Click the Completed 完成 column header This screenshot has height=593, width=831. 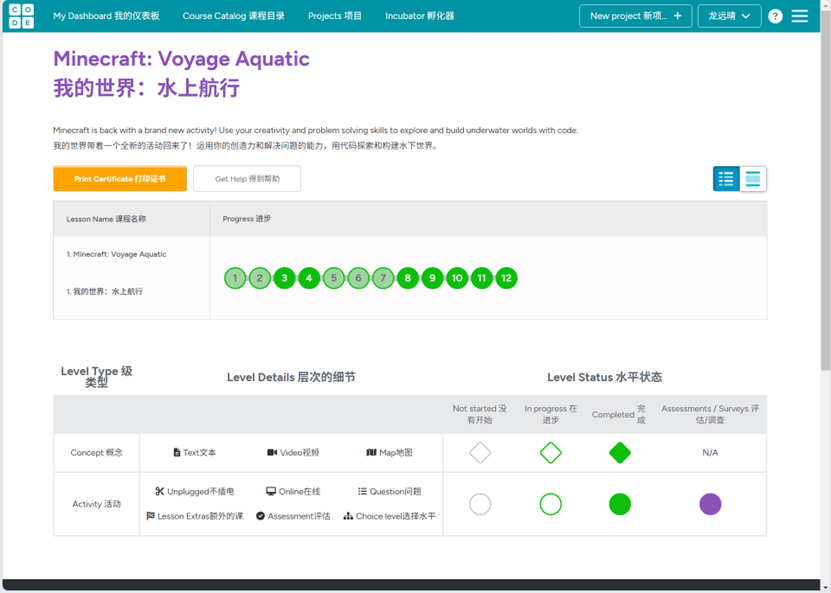tap(619, 414)
